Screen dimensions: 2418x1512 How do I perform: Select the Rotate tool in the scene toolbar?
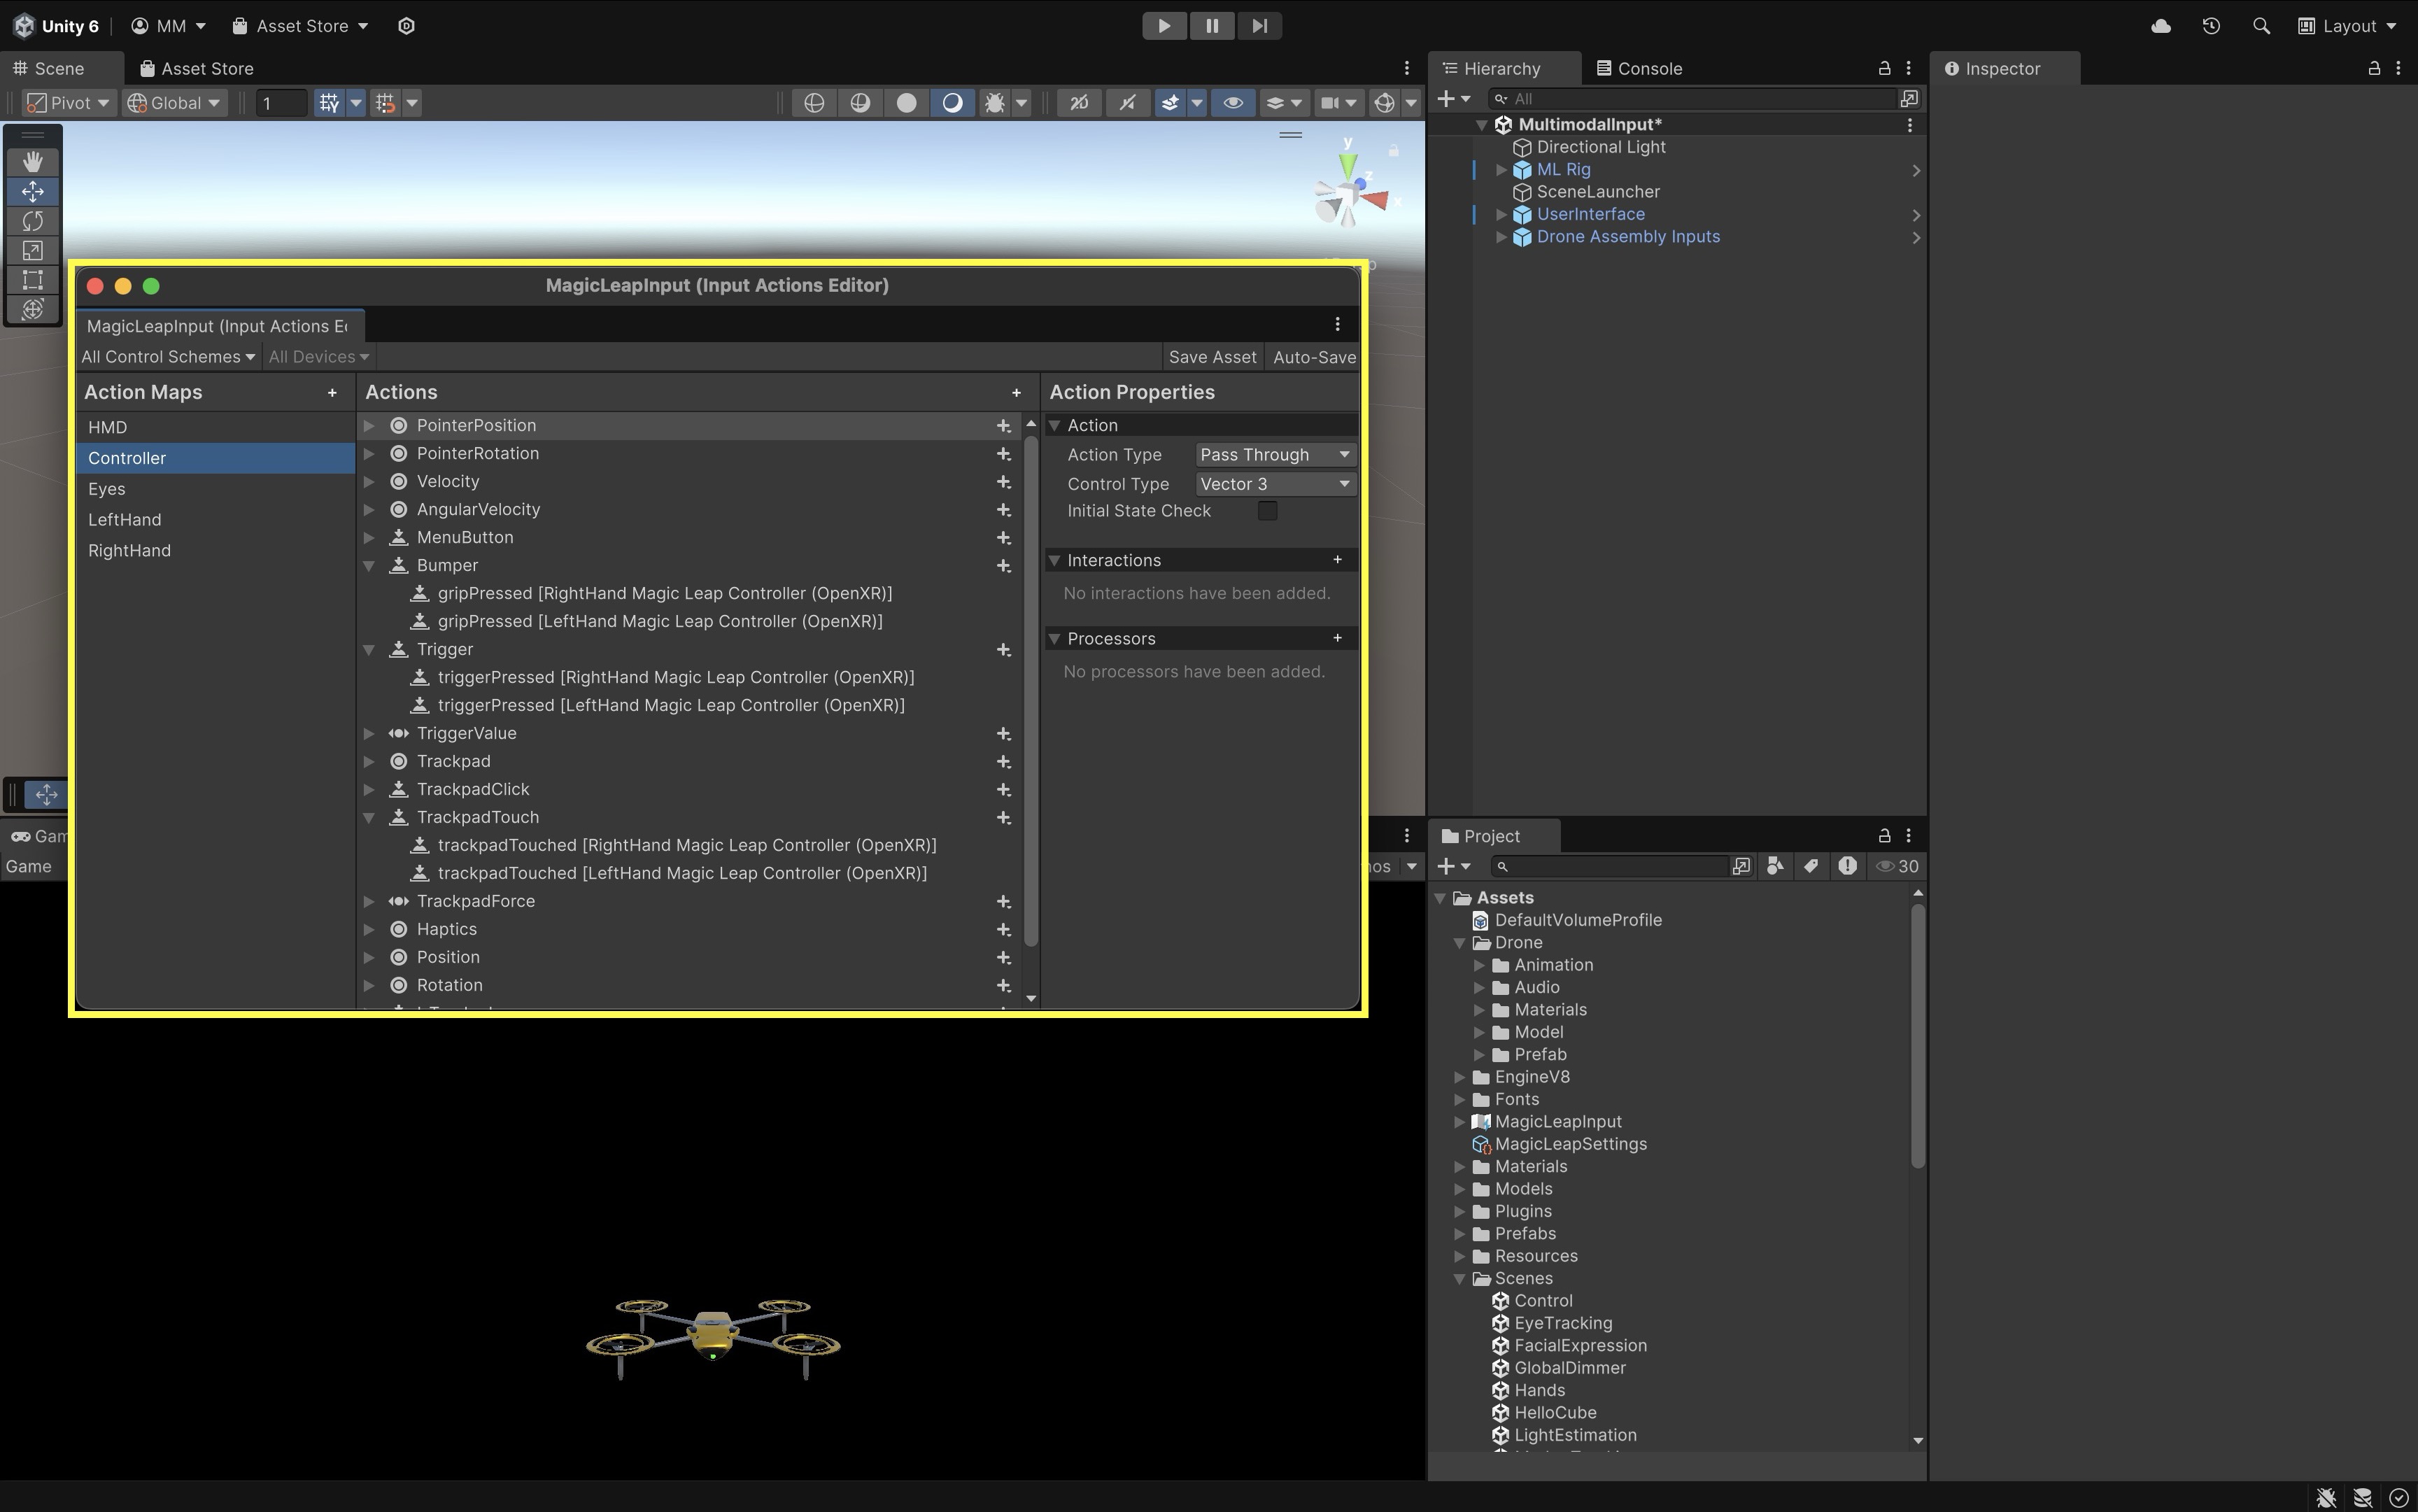pyautogui.click(x=32, y=221)
